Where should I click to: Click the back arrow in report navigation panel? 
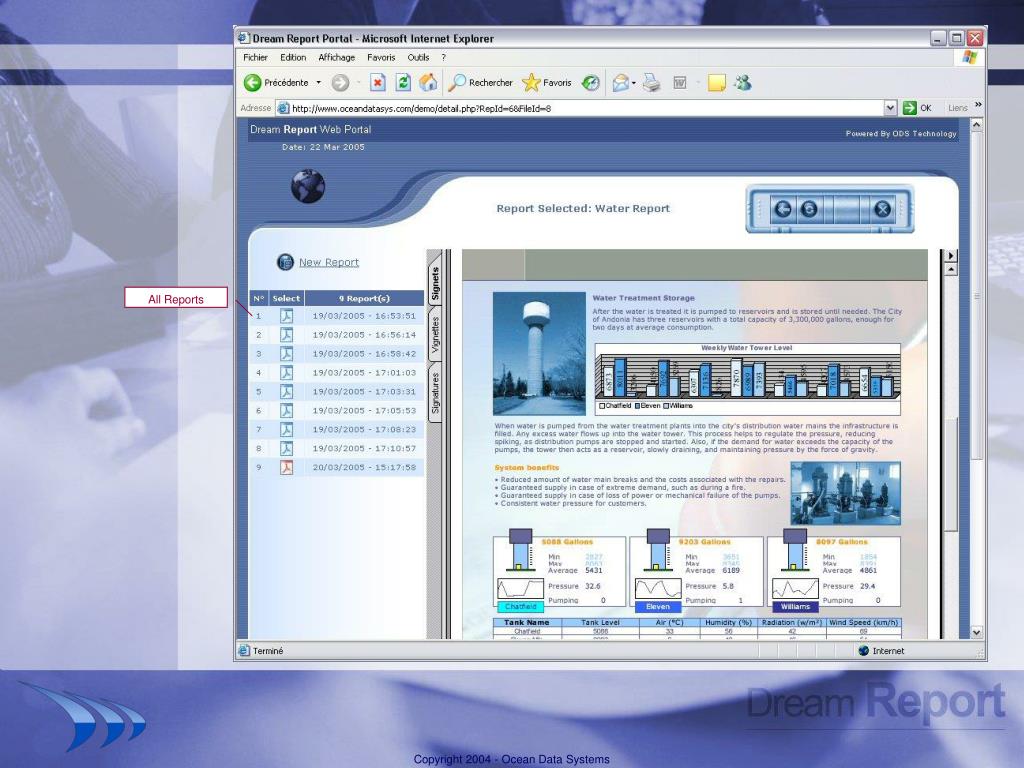point(782,209)
